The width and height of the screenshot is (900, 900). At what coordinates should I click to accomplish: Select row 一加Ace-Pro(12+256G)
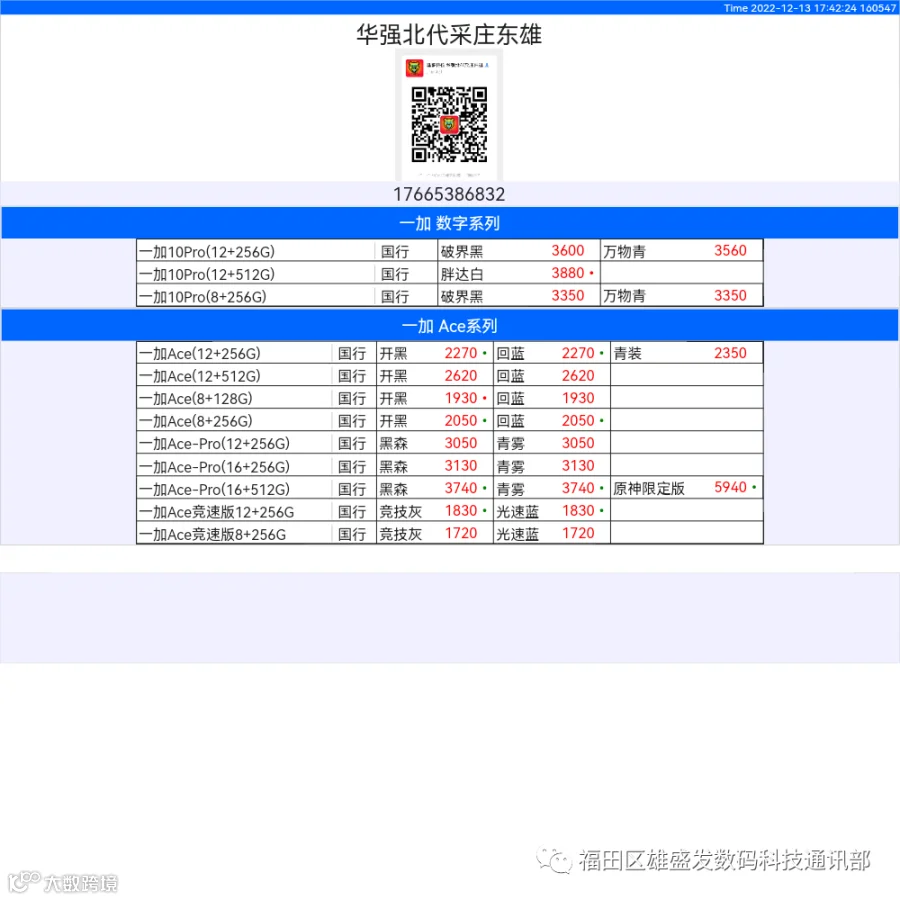pyautogui.click(x=449, y=443)
